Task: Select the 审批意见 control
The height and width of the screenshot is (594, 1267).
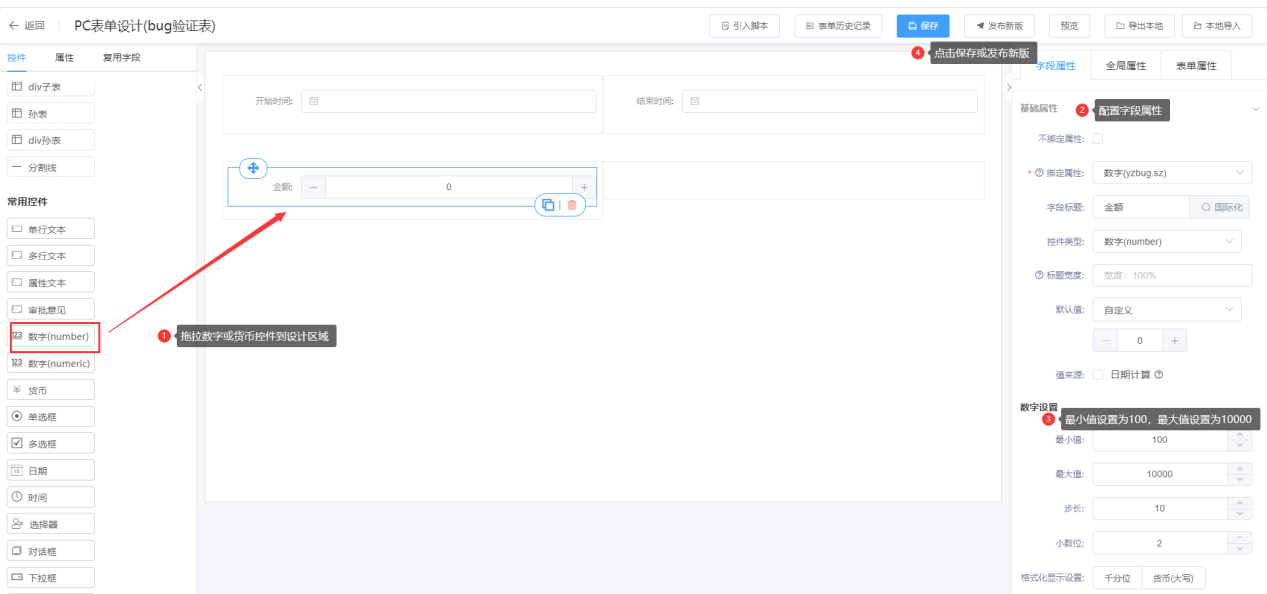Action: coord(51,309)
